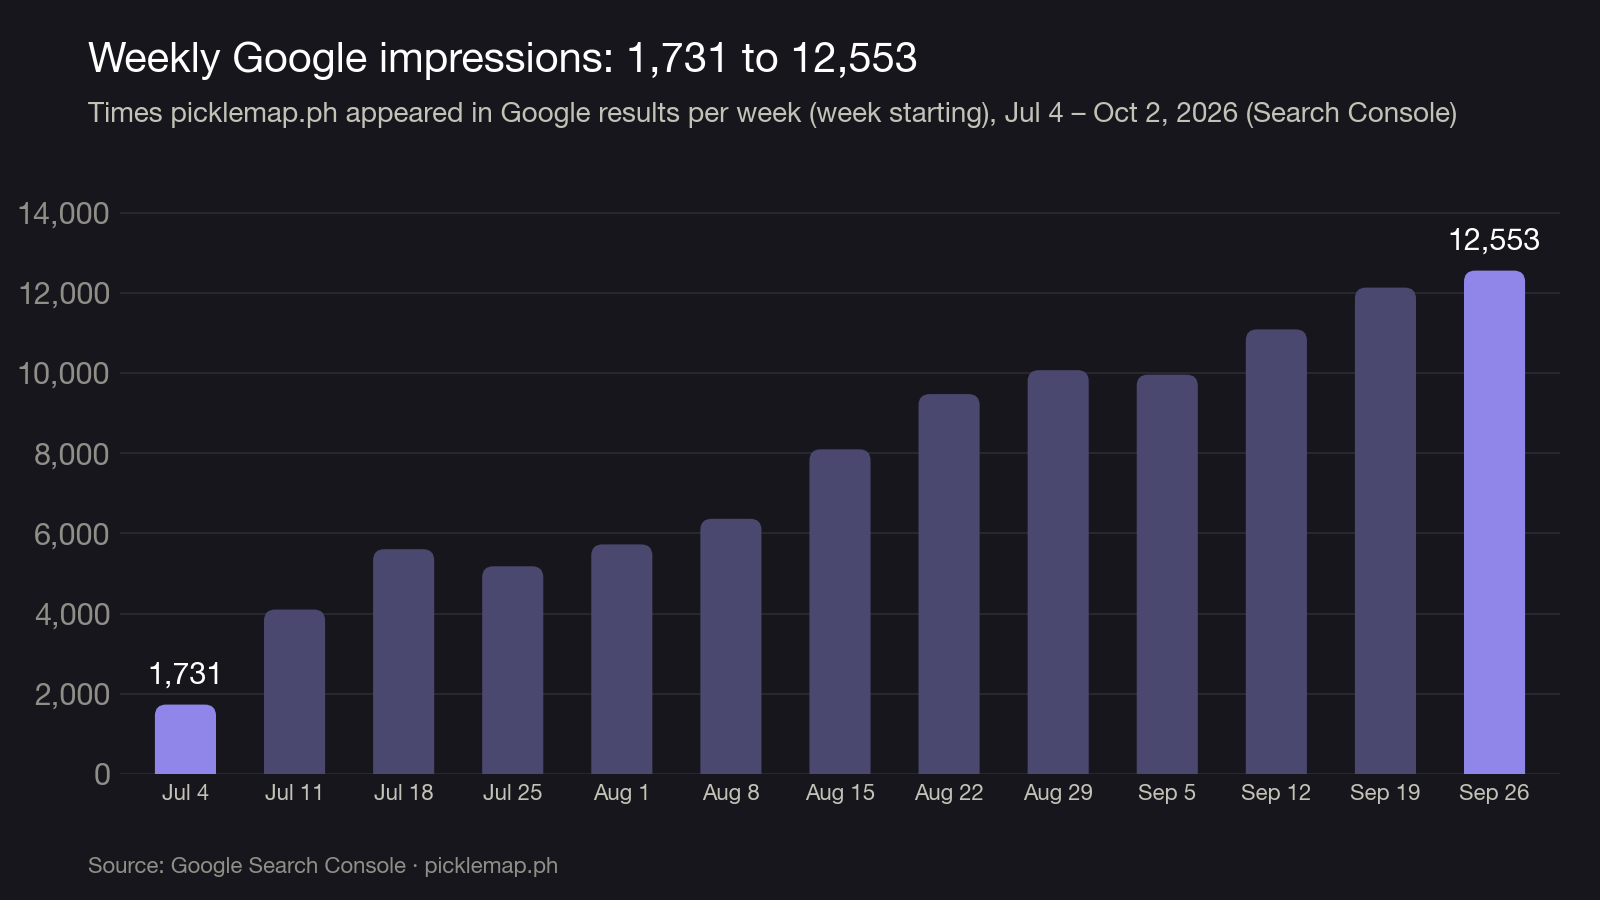Viewport: 1600px width, 900px height.
Task: Click the 2,000 y-axis label
Action: [72, 694]
